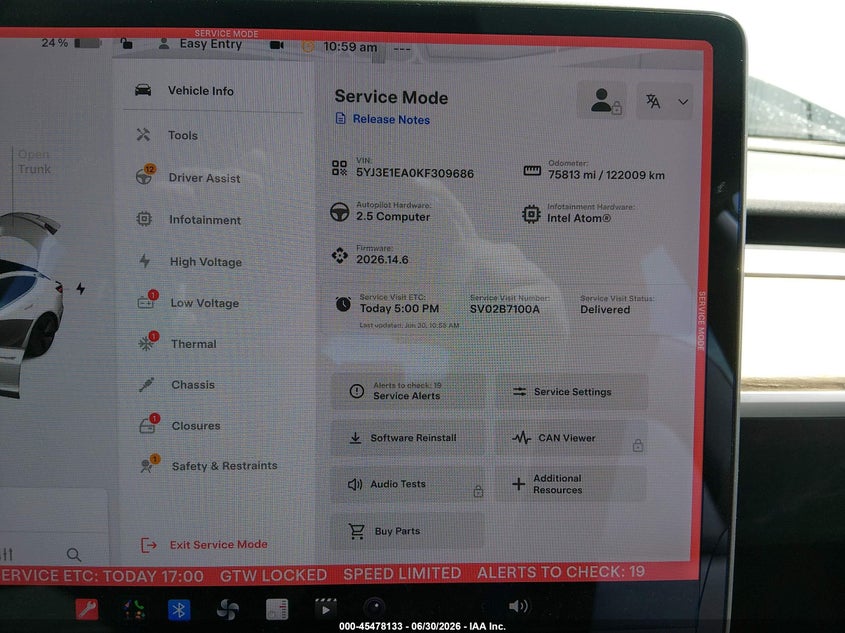Click the dashcam camera icon in status bar
Image resolution: width=845 pixels, height=633 pixels.
coord(277,45)
